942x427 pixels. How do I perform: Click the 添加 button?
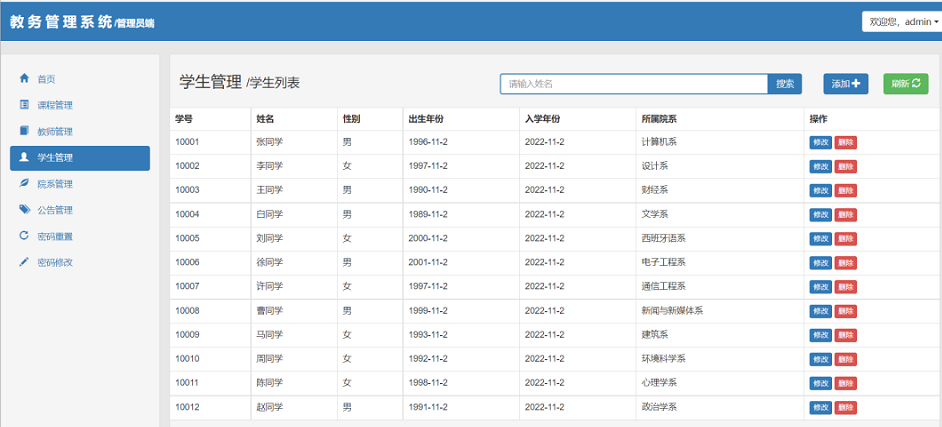click(x=845, y=84)
